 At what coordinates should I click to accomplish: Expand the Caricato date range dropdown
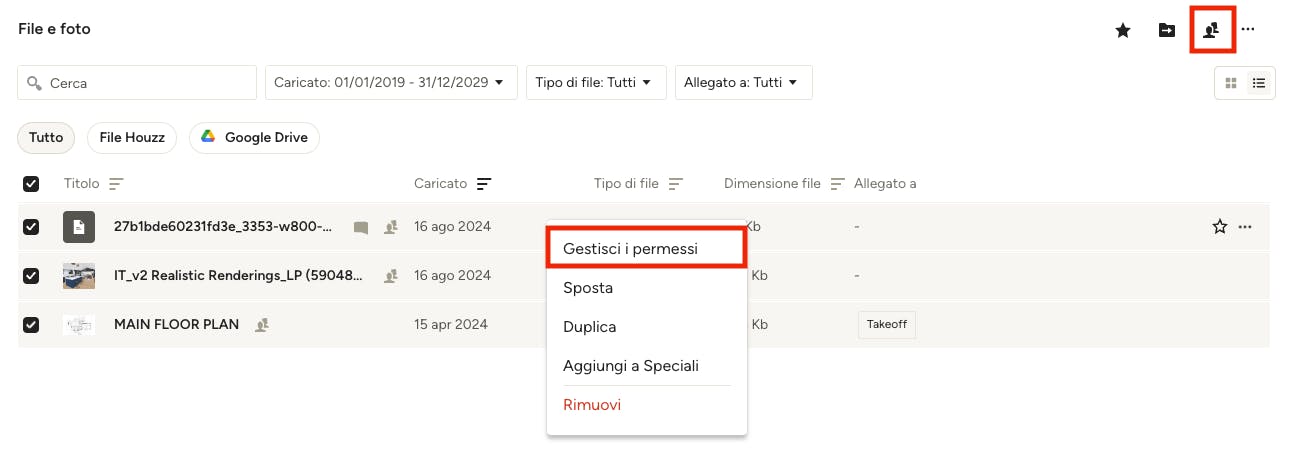(391, 83)
